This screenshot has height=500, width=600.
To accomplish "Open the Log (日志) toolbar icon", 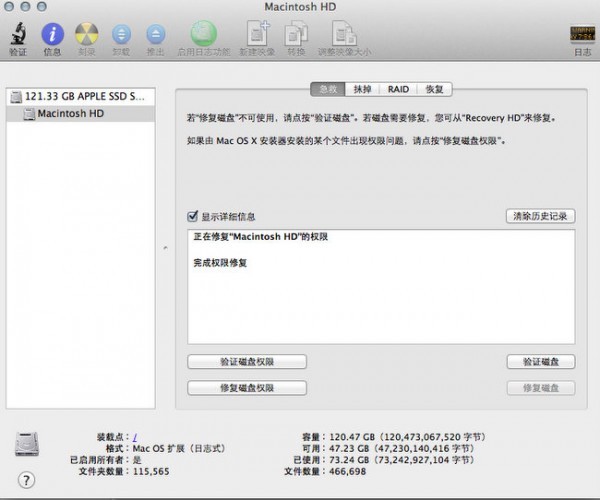I will 582,34.
